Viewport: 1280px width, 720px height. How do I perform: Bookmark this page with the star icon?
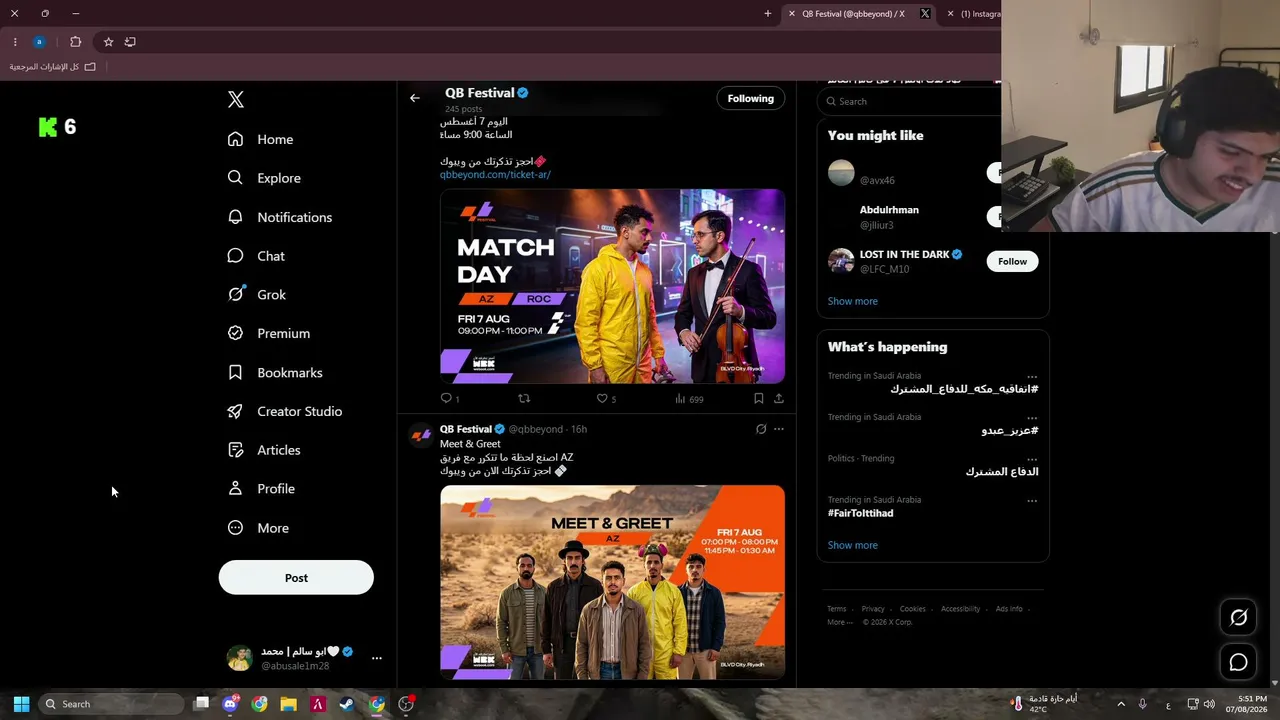coord(108,42)
